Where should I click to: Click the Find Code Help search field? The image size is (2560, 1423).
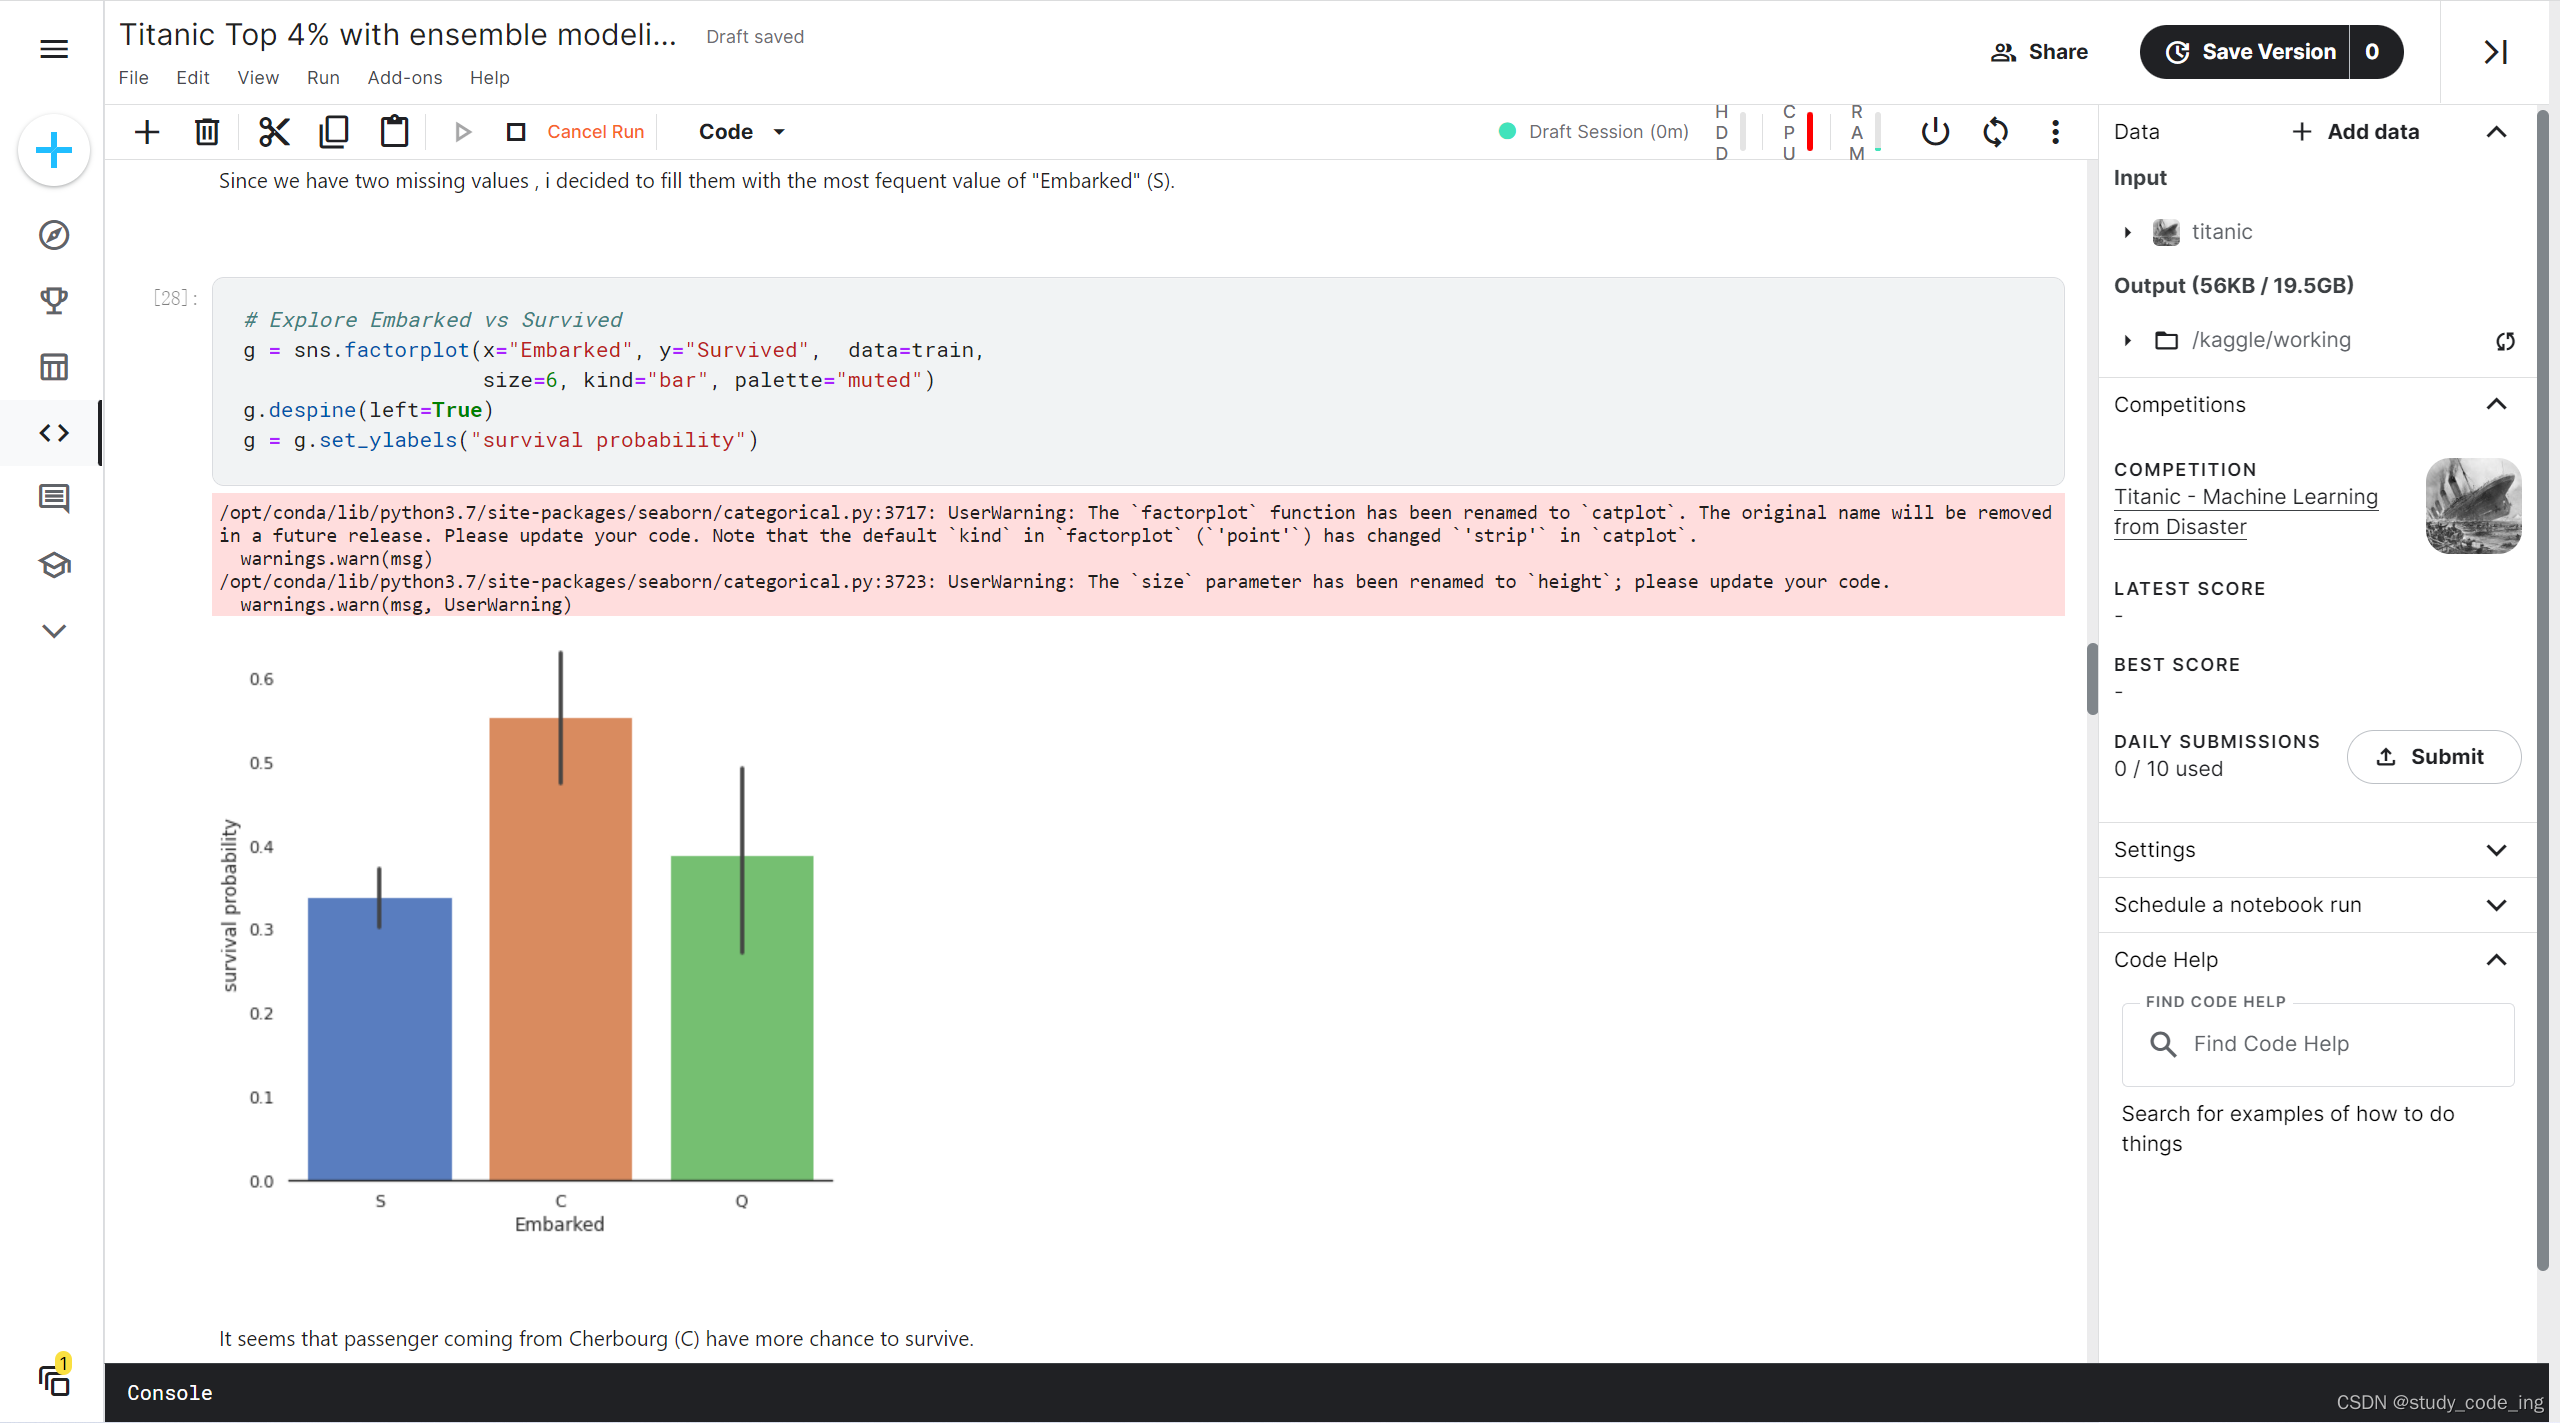coord(2318,1044)
